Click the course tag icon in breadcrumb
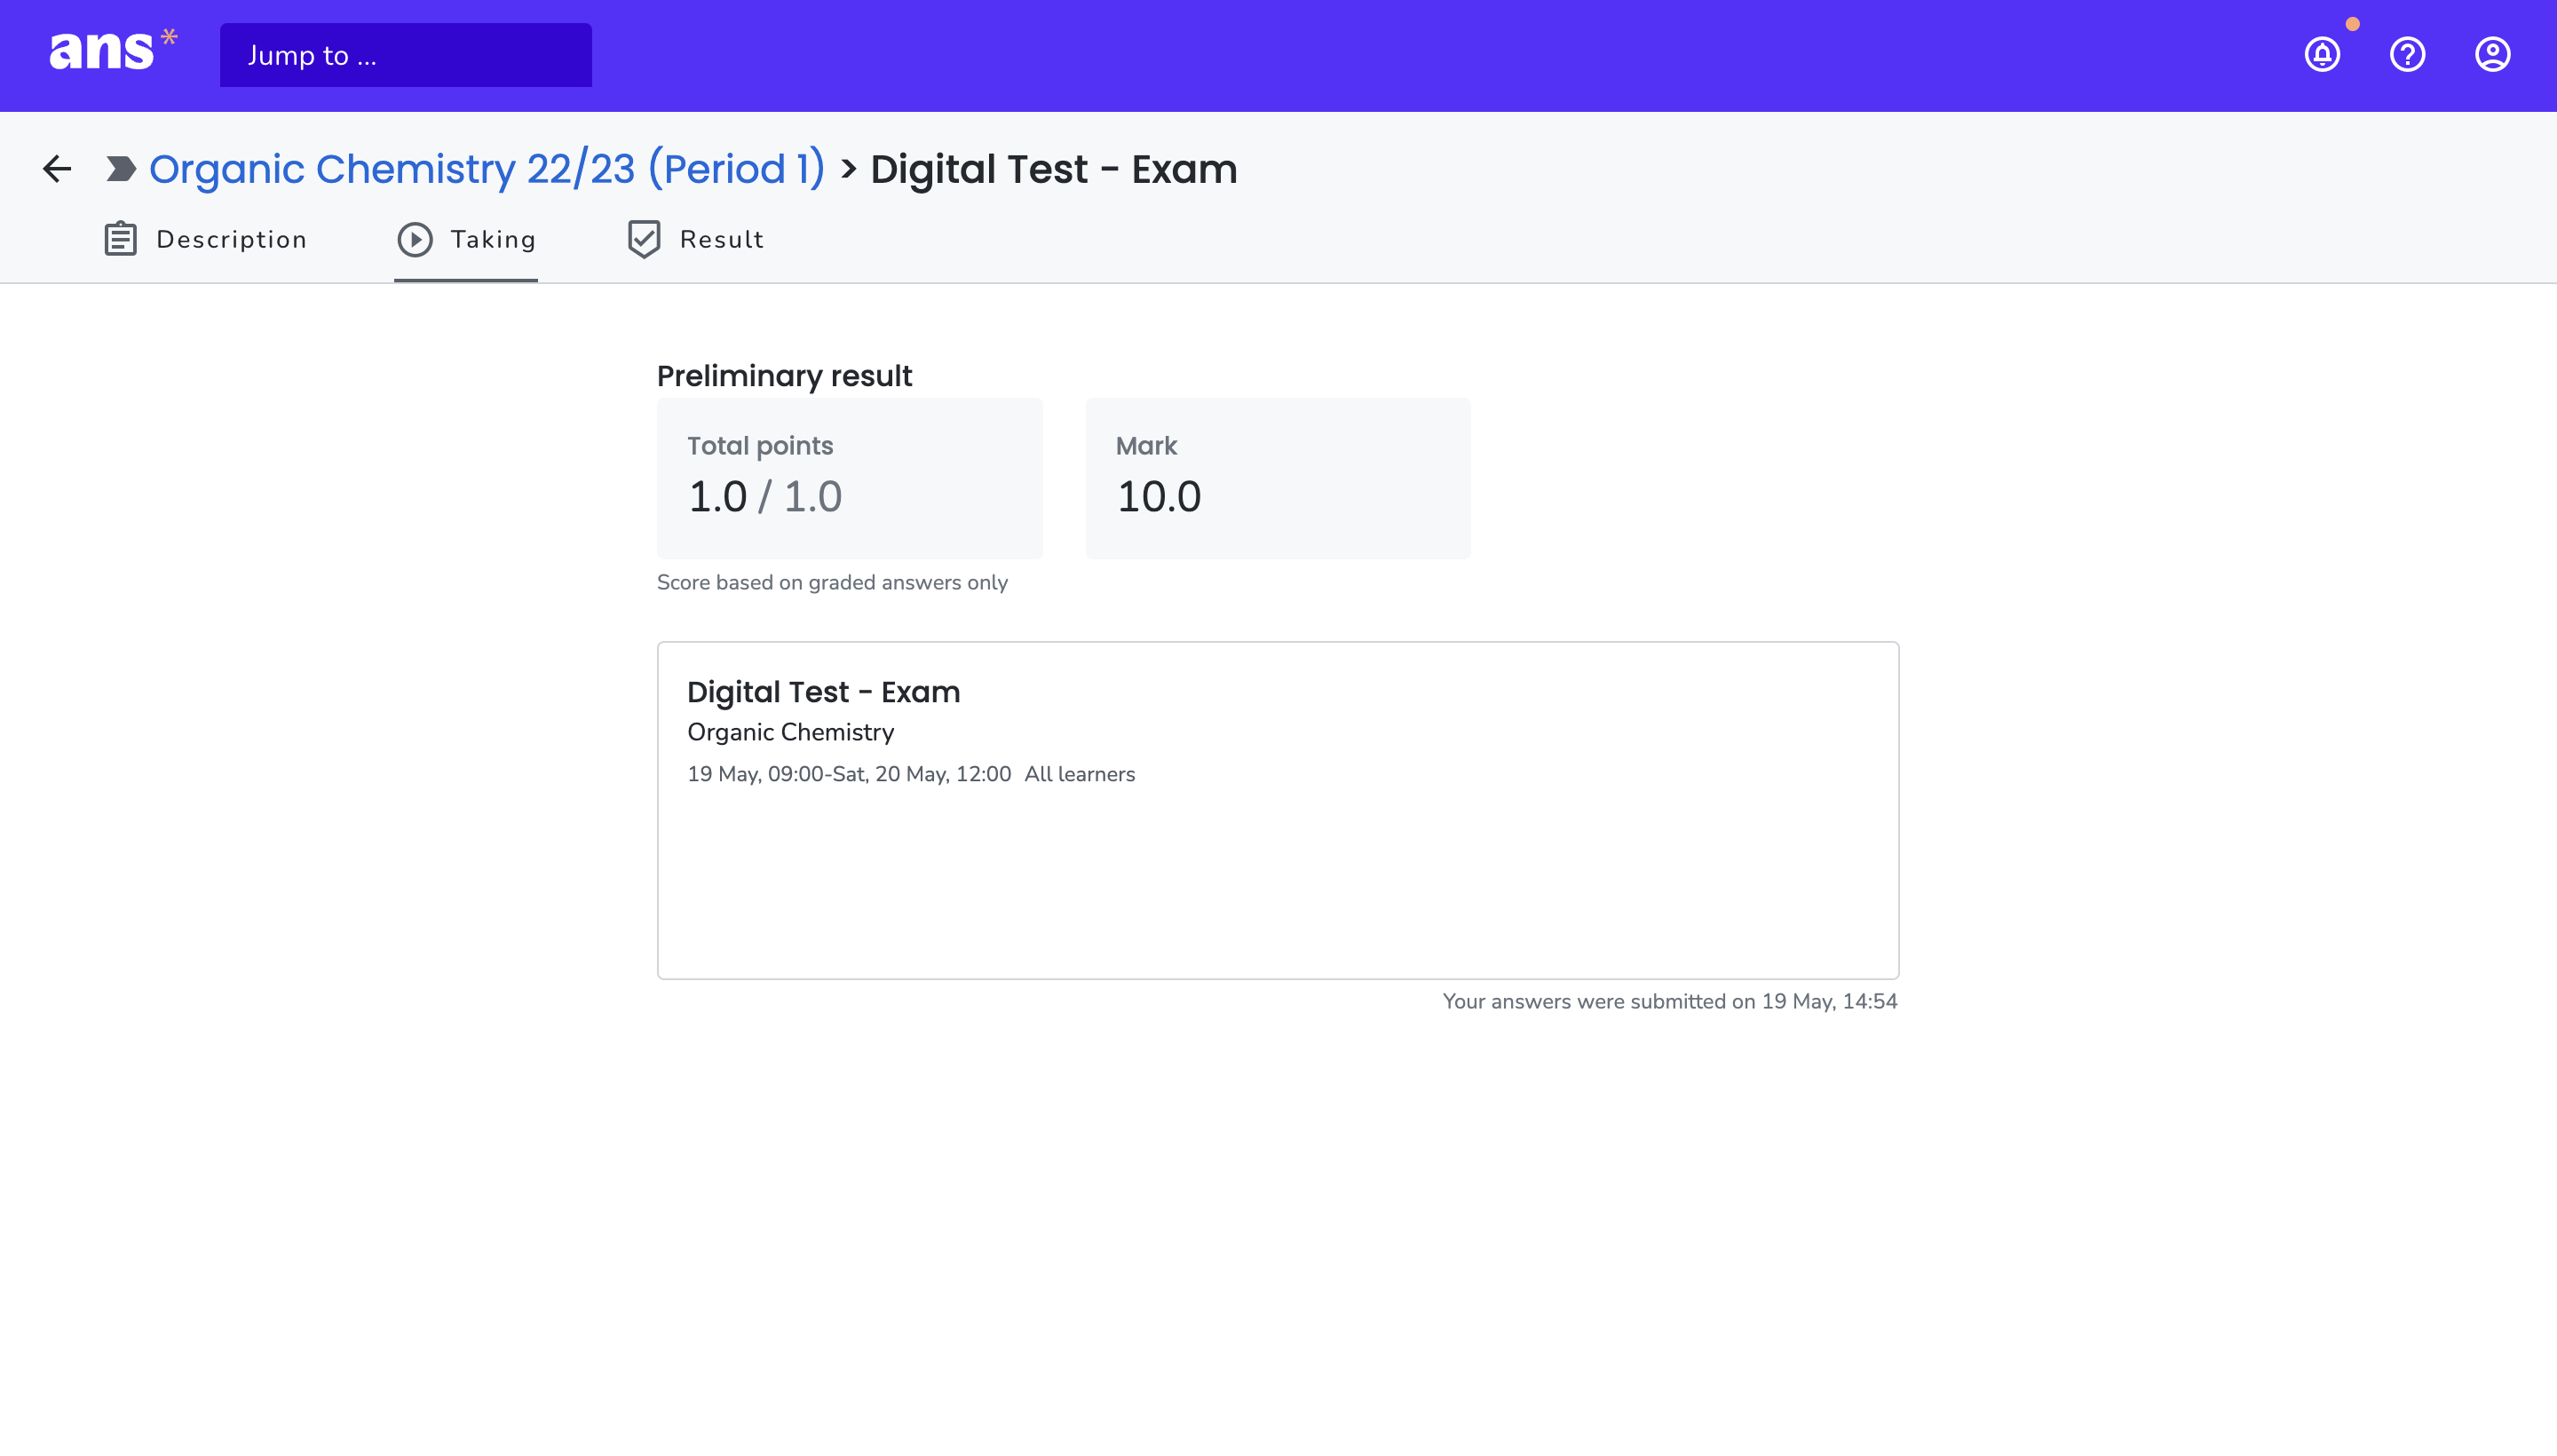This screenshot has height=1456, width=2557. 121,169
